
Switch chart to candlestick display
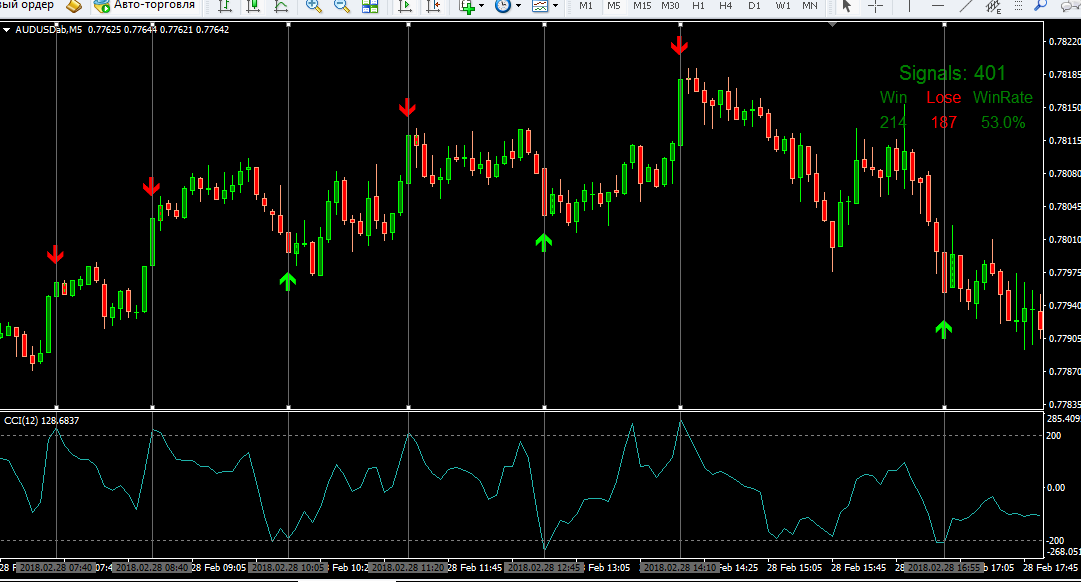coord(253,6)
